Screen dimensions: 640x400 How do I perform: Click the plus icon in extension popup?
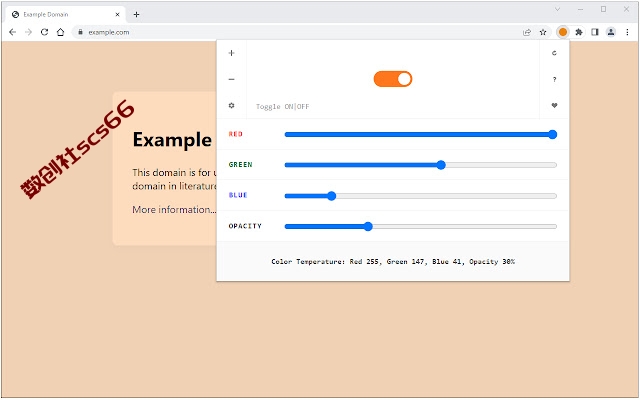click(x=231, y=53)
